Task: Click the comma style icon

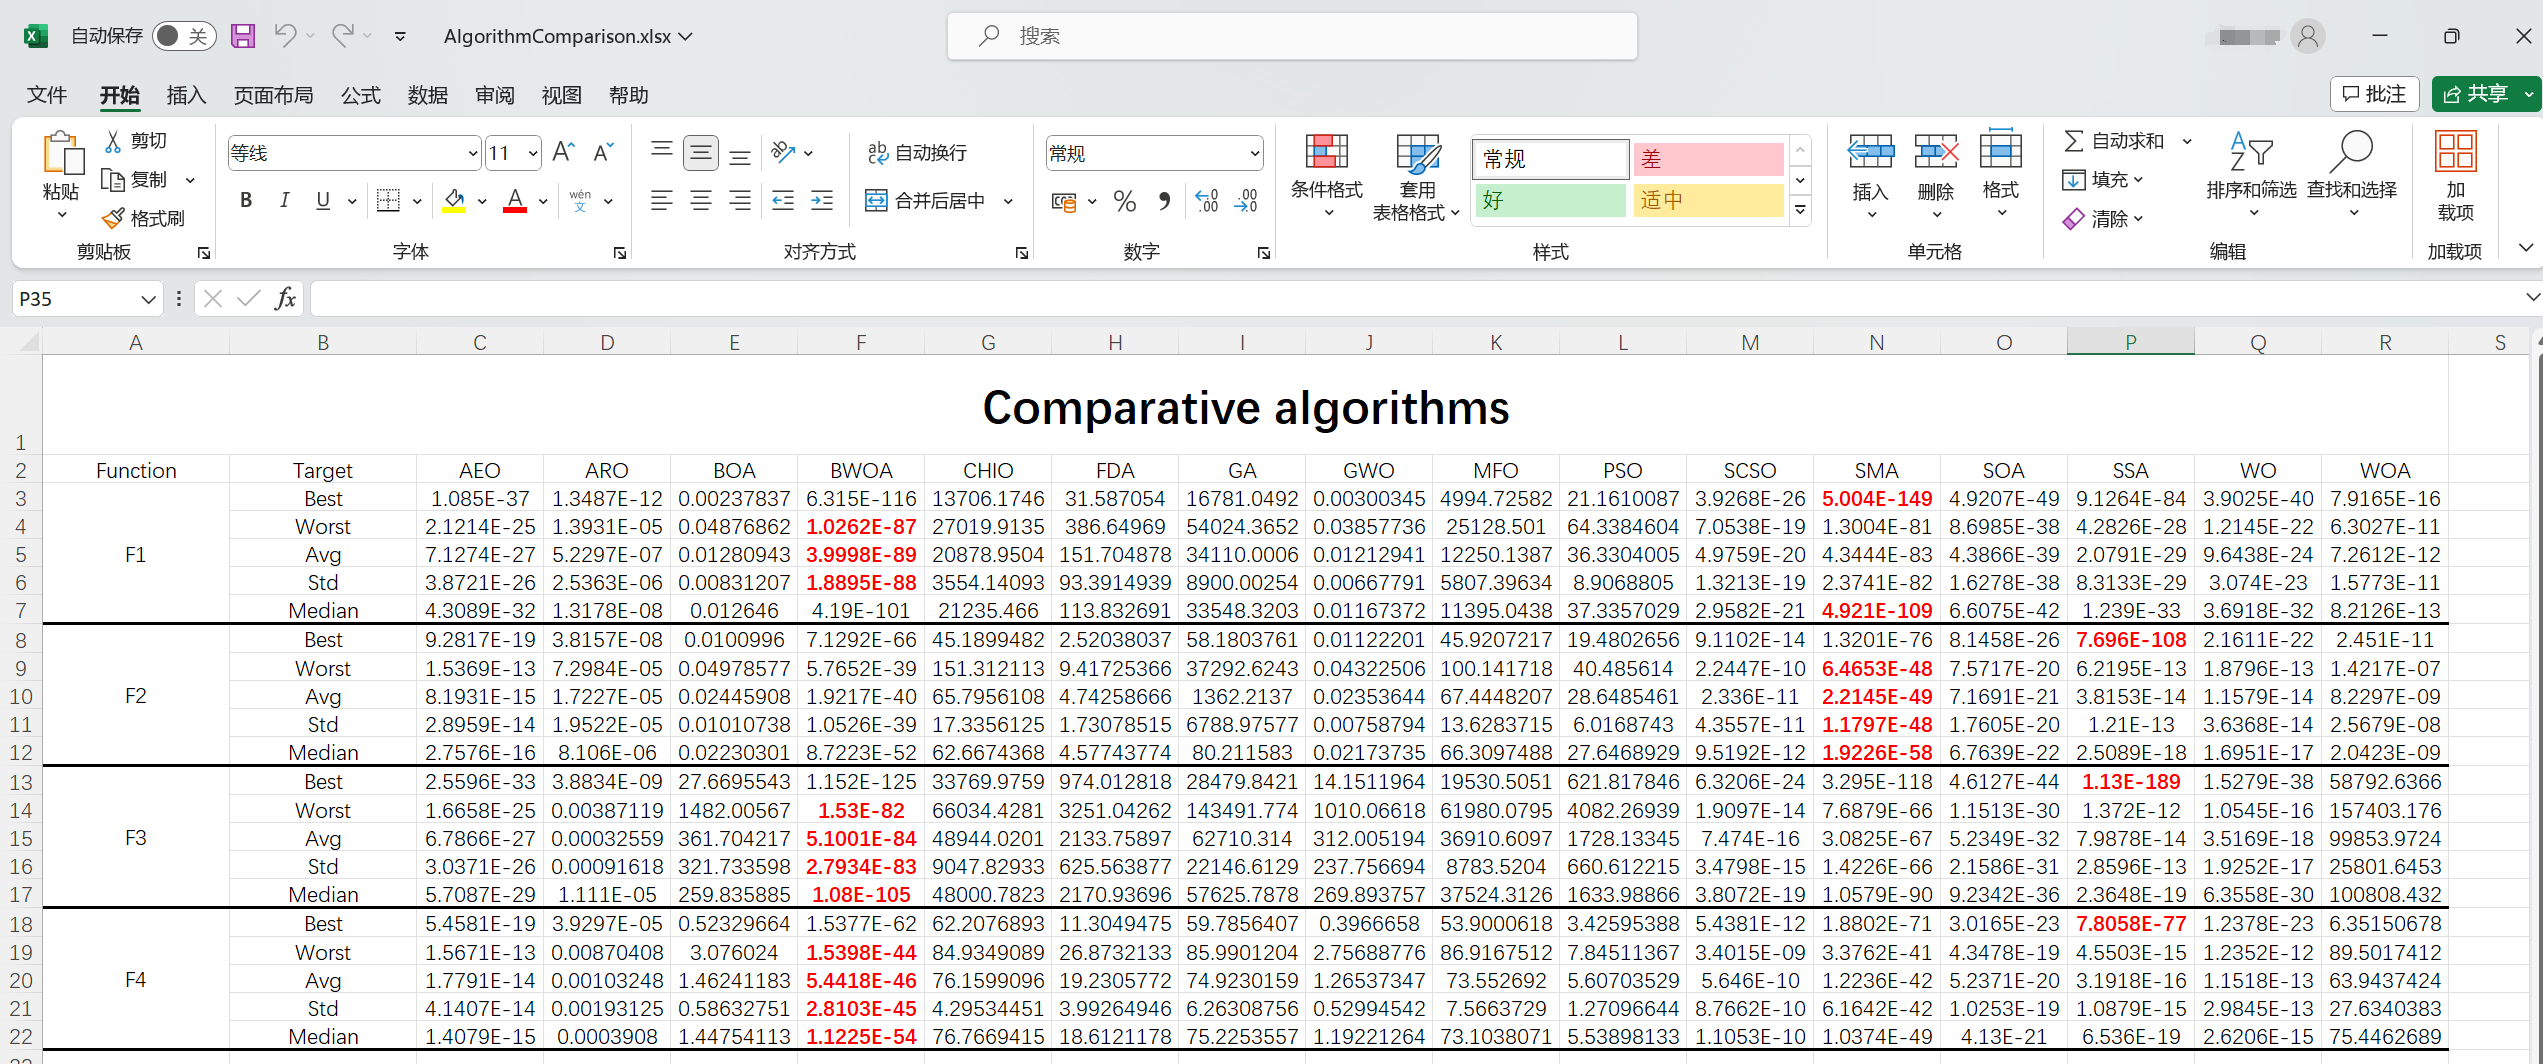Action: pyautogui.click(x=1164, y=201)
